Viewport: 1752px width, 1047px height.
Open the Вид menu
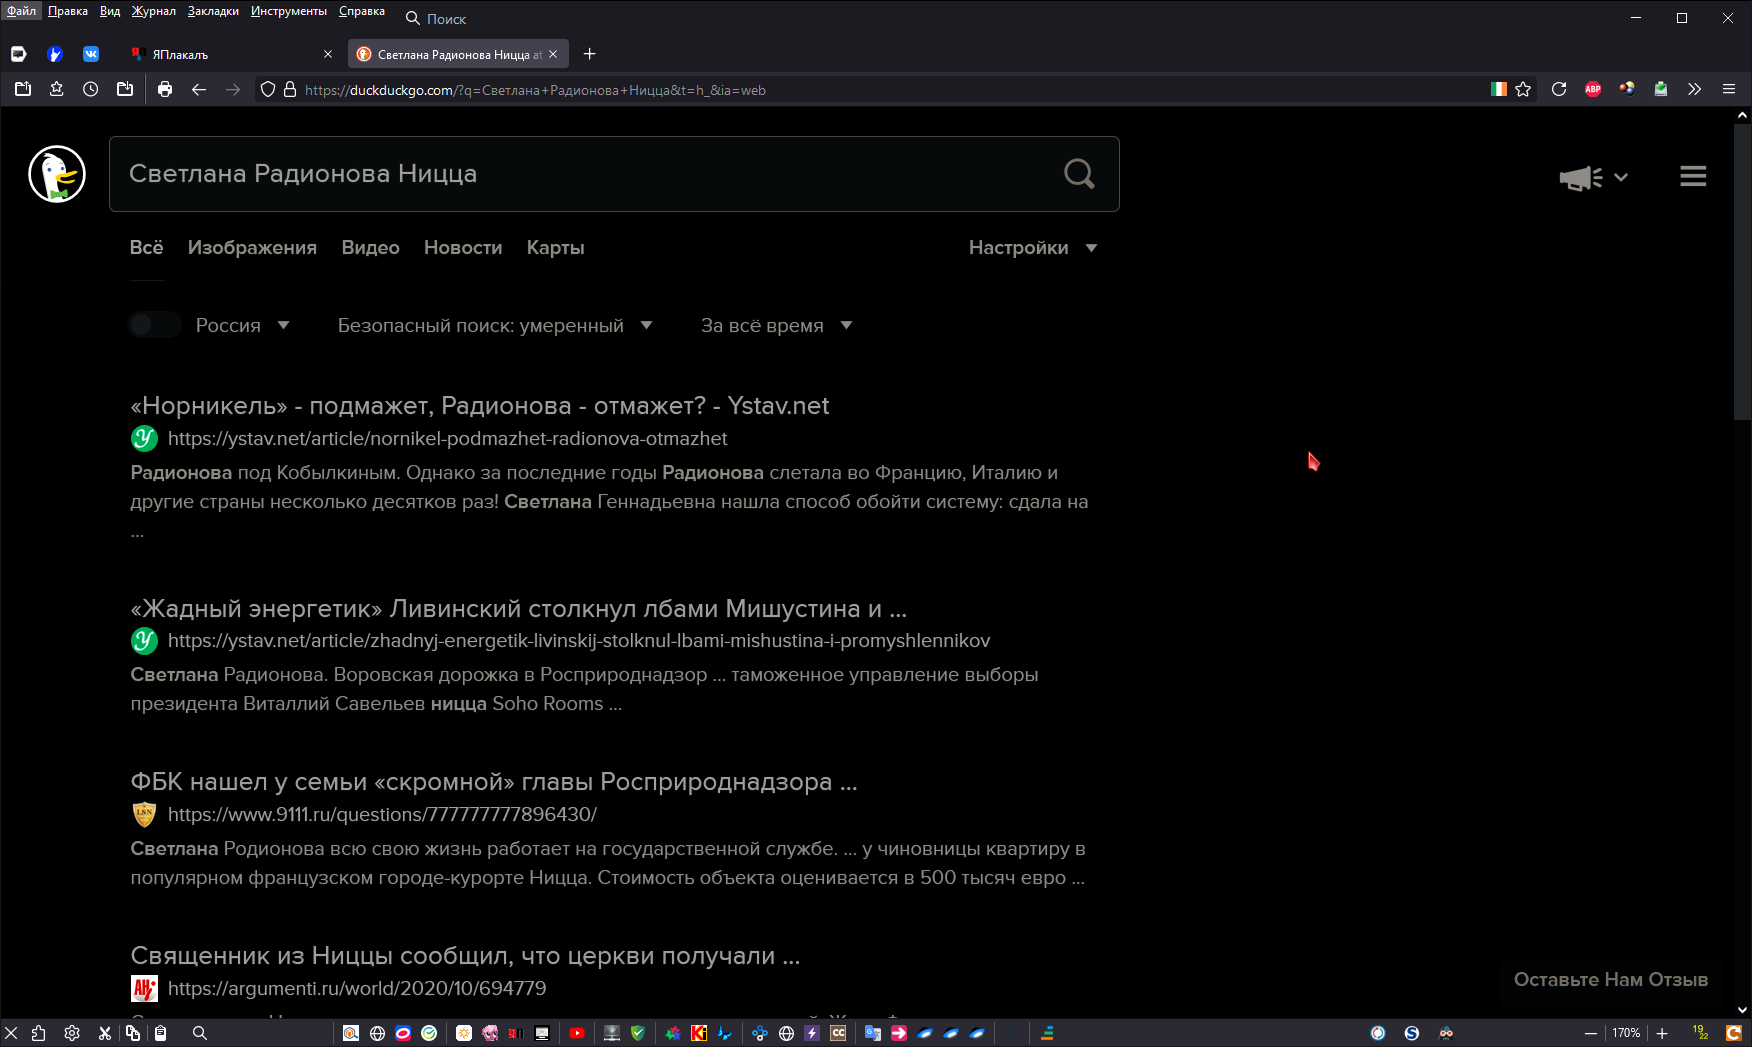pyautogui.click(x=110, y=11)
